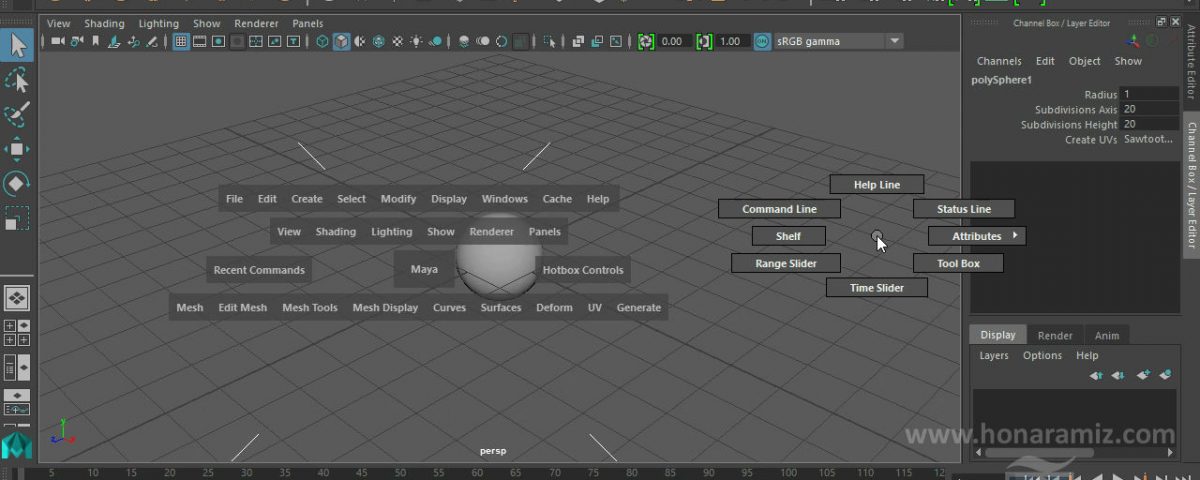Toggle the Film Gate display
The width and height of the screenshot is (1200, 480).
pyautogui.click(x=199, y=41)
